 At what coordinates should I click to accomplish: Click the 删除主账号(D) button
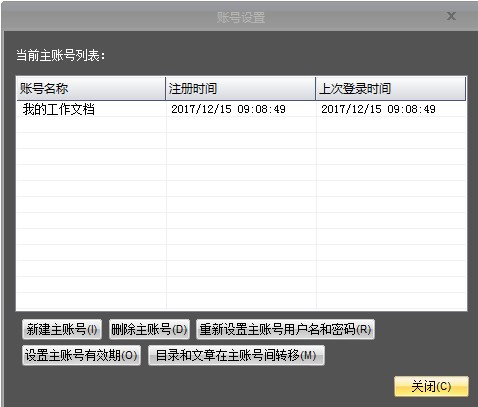point(149,329)
